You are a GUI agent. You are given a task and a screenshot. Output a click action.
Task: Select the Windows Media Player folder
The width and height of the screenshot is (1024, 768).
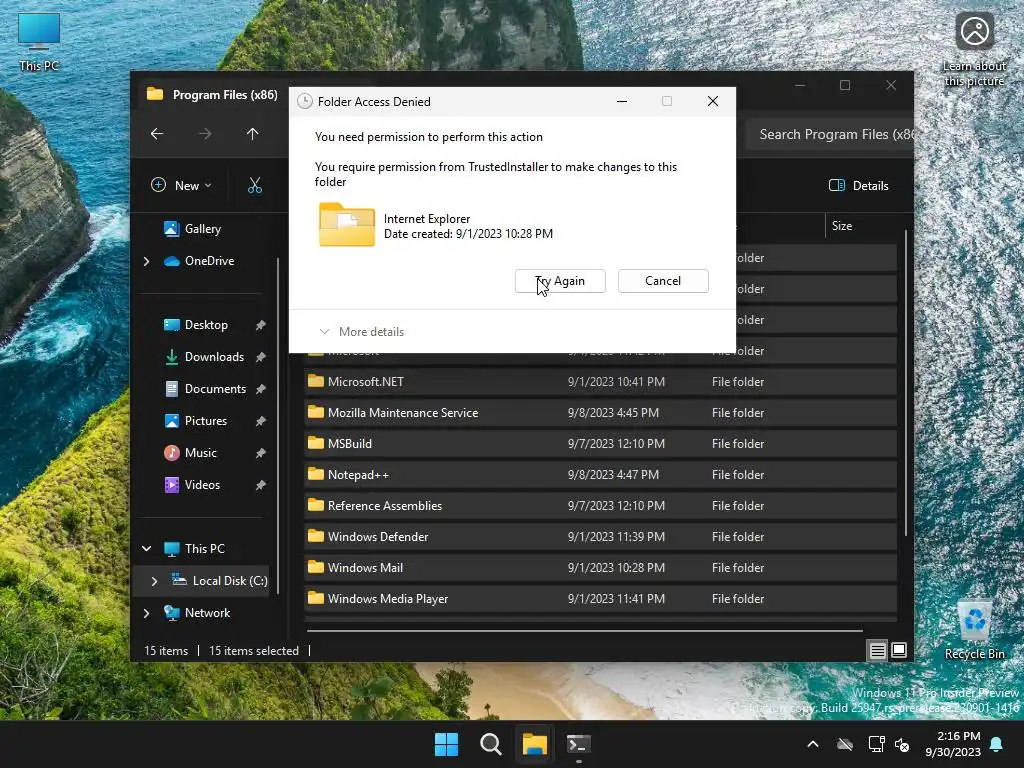pos(600,599)
